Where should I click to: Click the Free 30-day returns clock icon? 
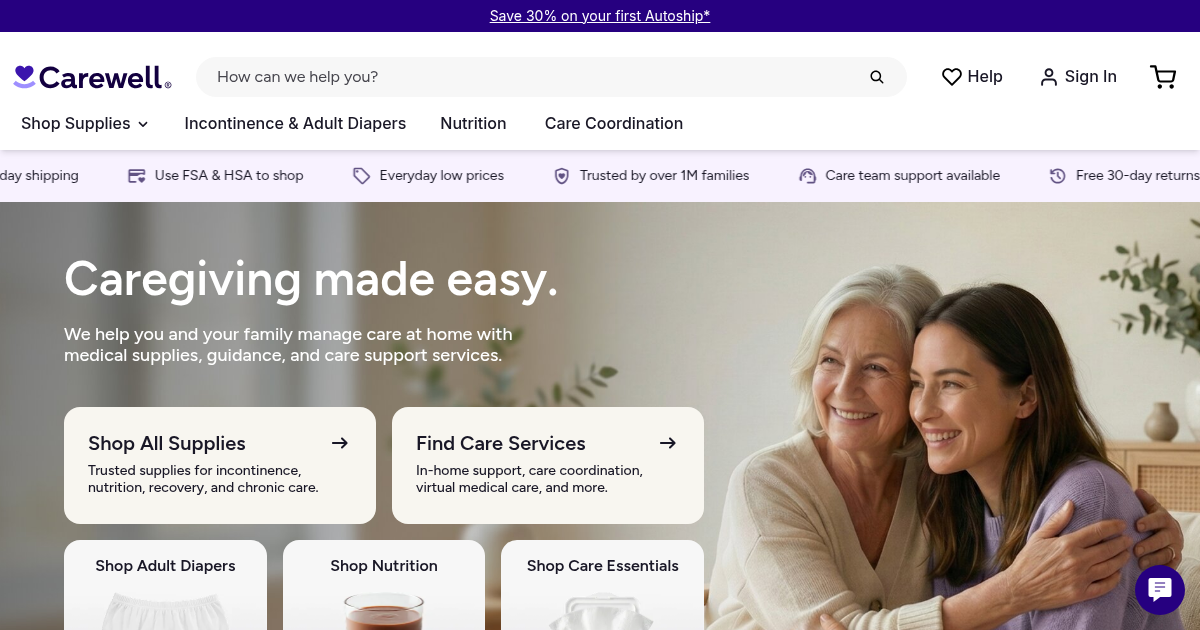(x=1058, y=176)
